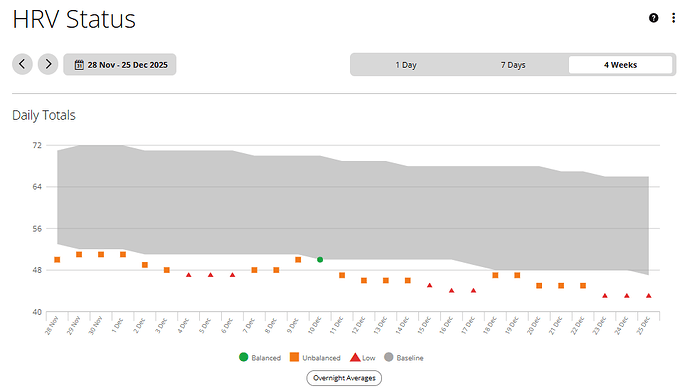Click the 64 y-axis label
Image resolution: width=690 pixels, height=390 pixels.
(37, 187)
